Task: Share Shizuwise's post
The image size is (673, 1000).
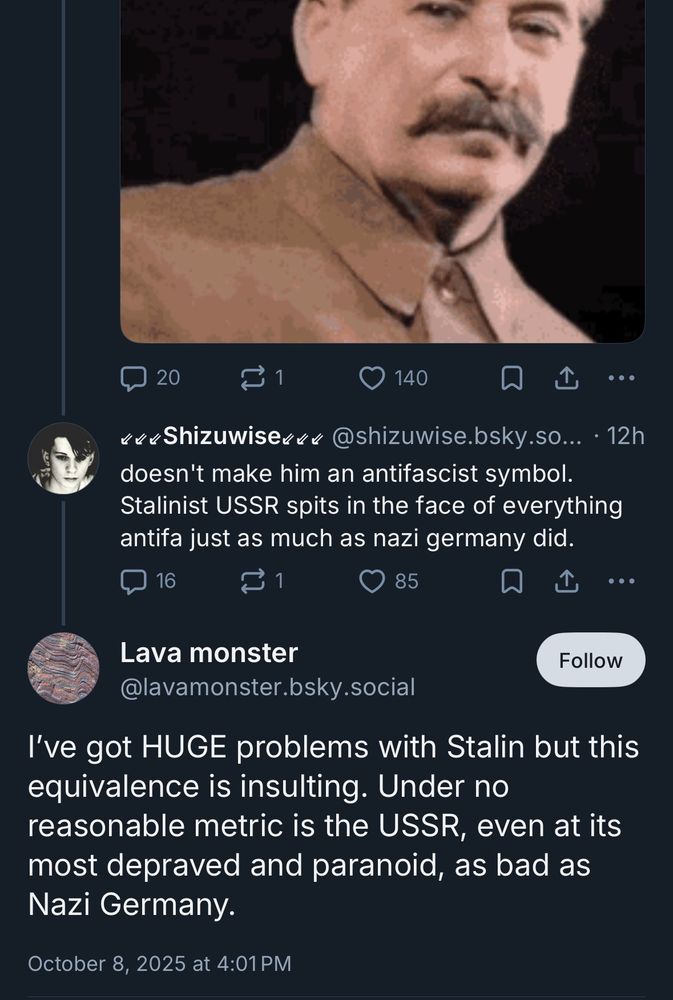Action: pos(566,580)
